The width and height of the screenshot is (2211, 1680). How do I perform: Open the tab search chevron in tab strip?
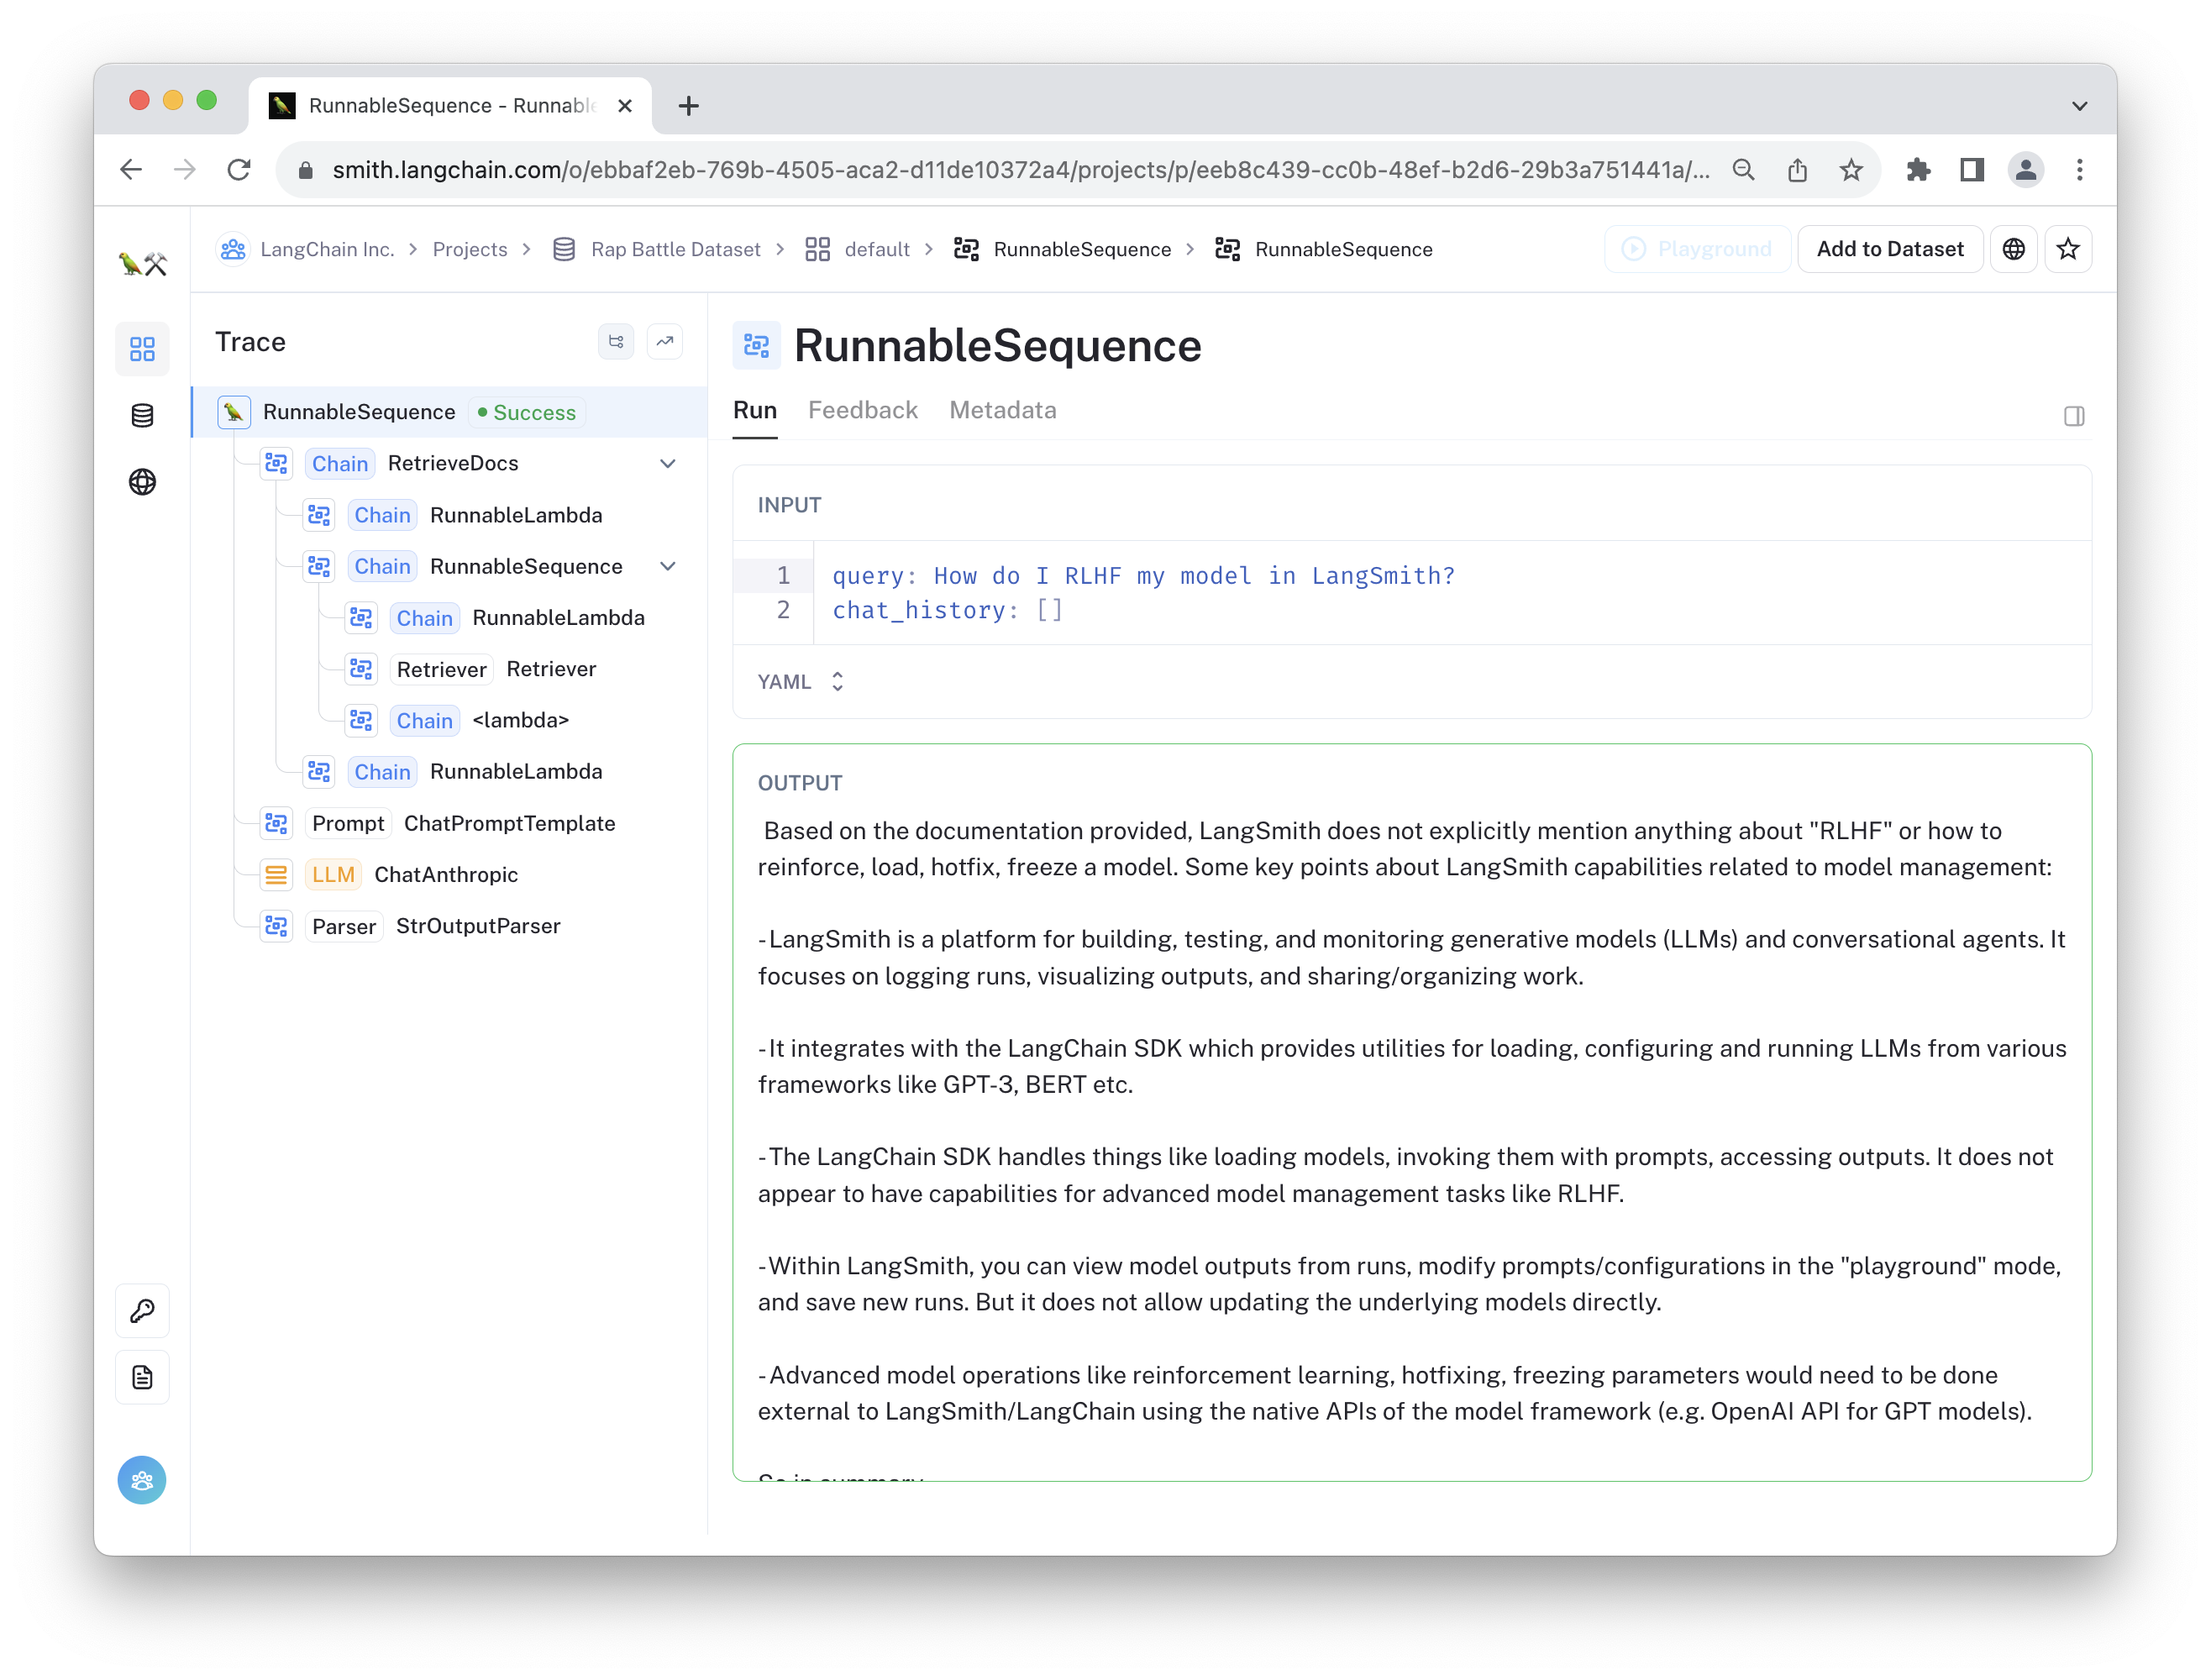tap(2080, 106)
